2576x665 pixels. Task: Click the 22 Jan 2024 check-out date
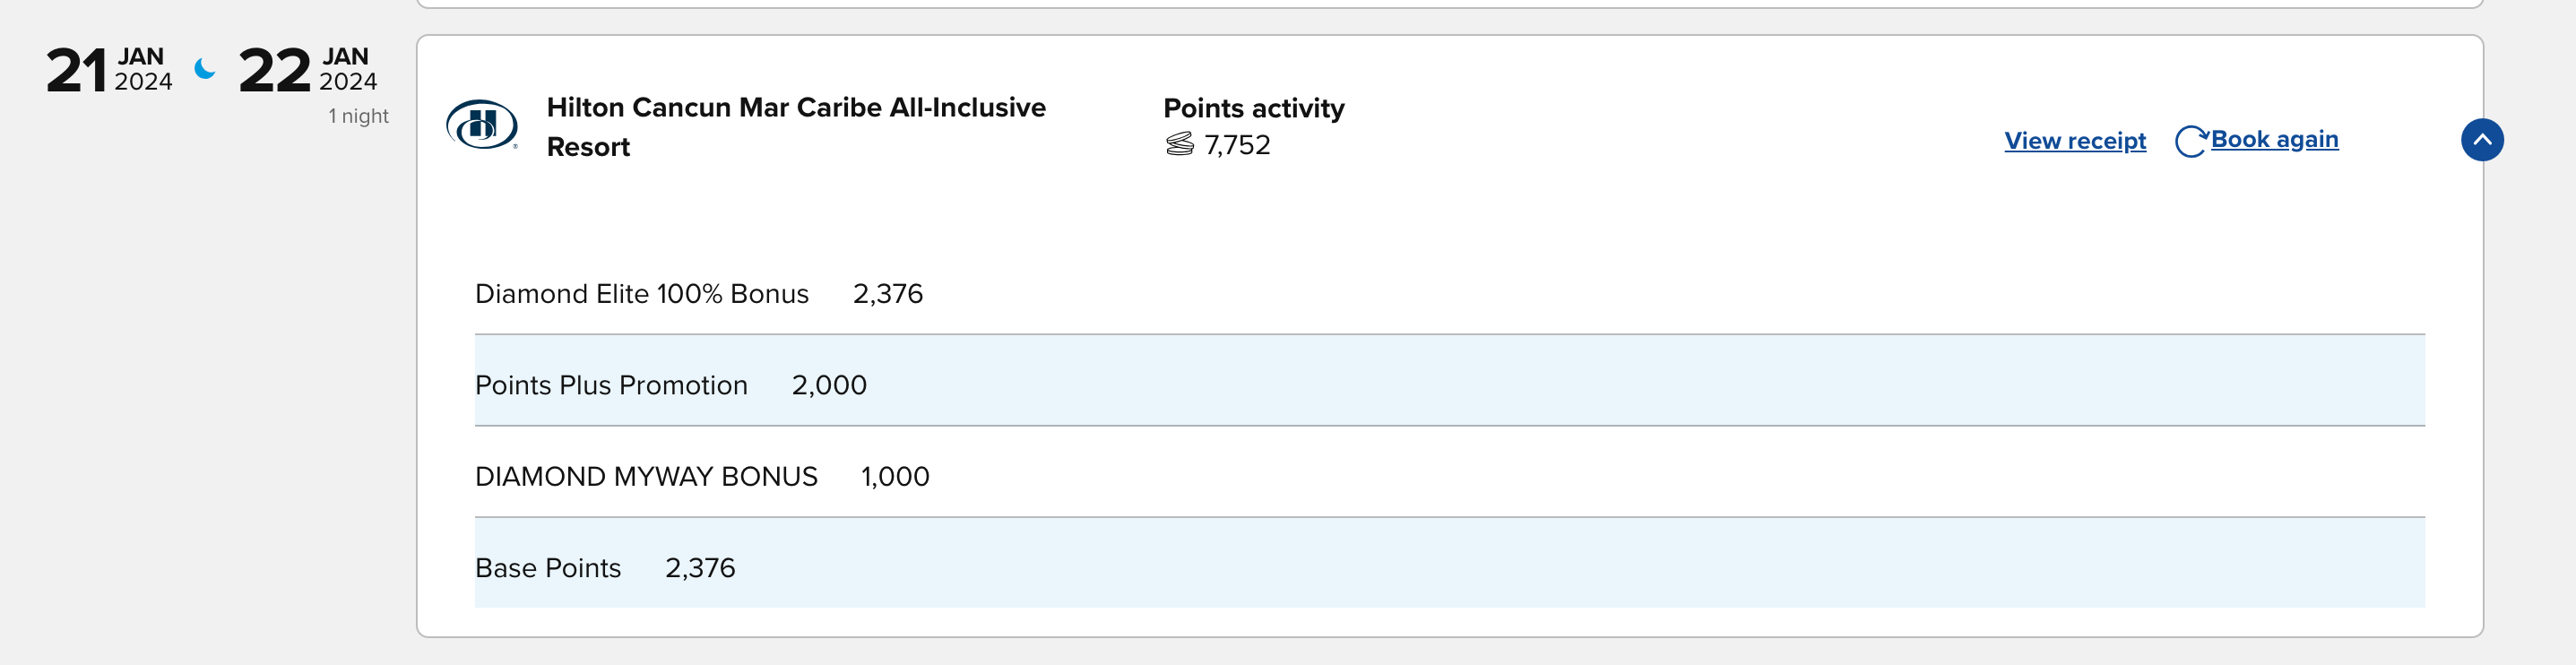pos(308,70)
